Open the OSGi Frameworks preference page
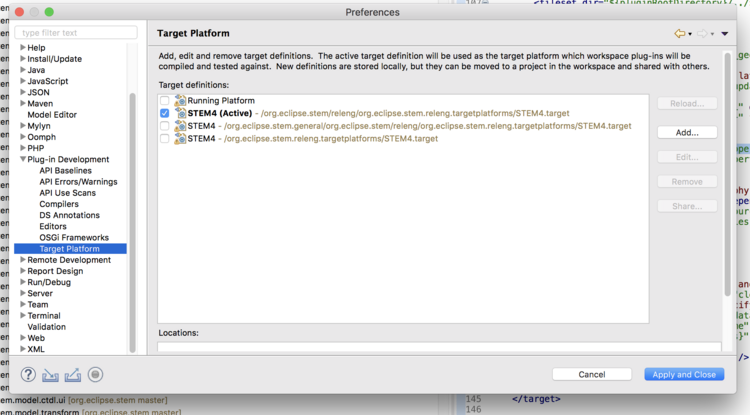This screenshot has width=750, height=415. coord(74,238)
